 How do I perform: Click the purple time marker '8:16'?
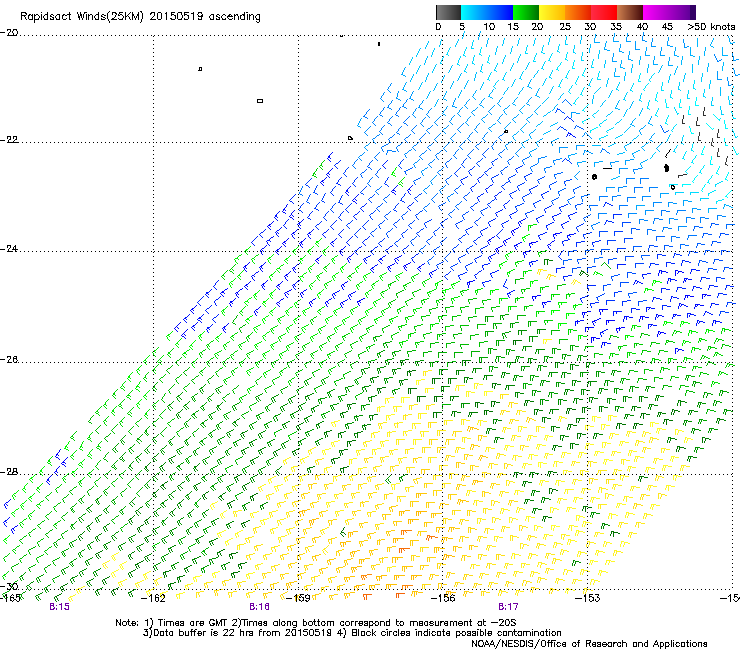[x=260, y=607]
